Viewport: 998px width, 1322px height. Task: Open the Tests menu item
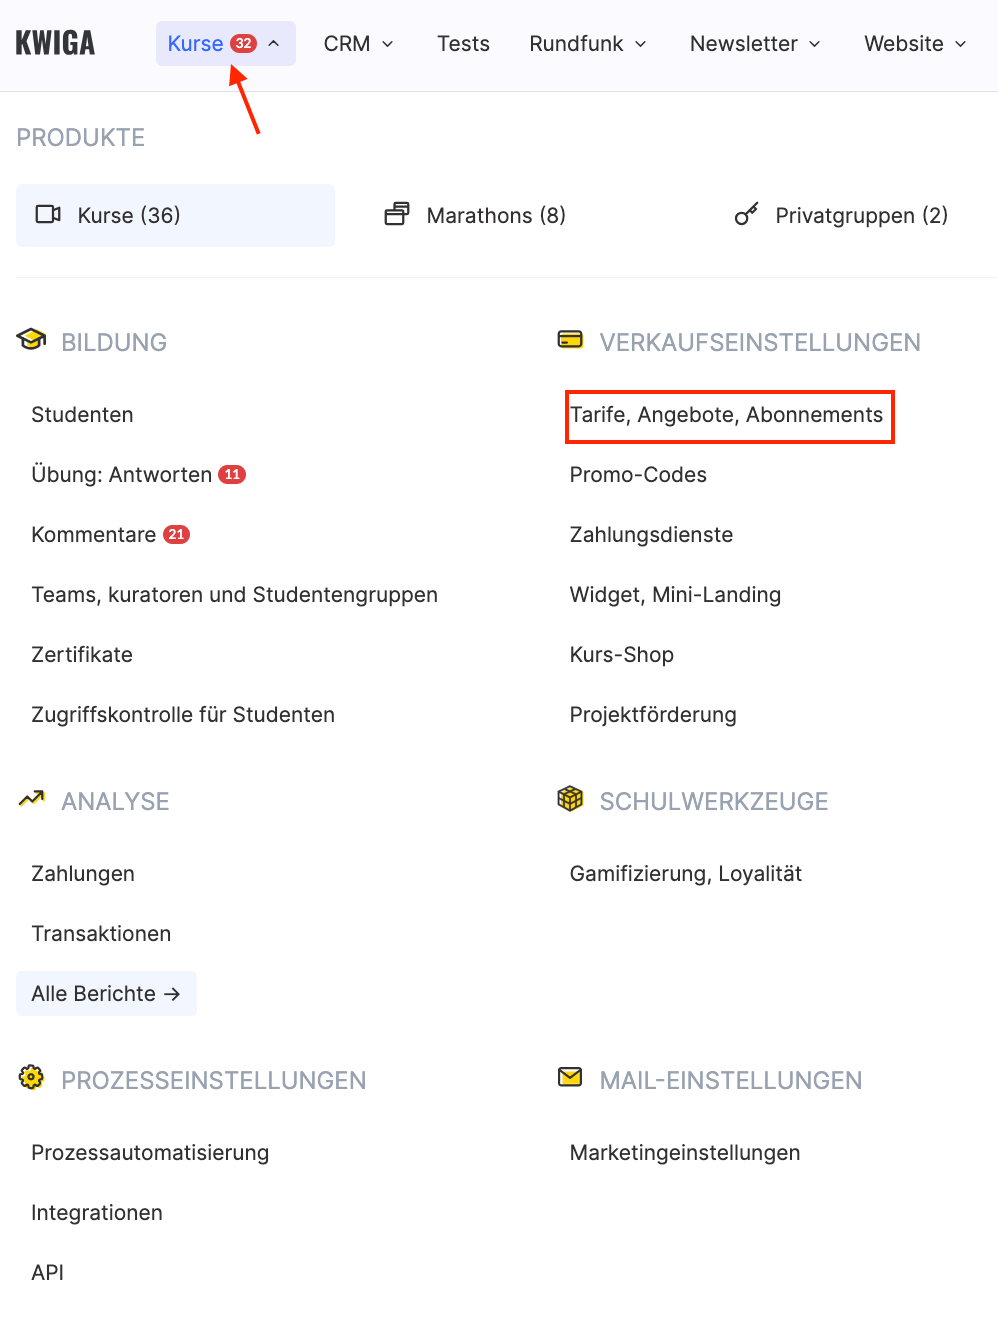(463, 43)
